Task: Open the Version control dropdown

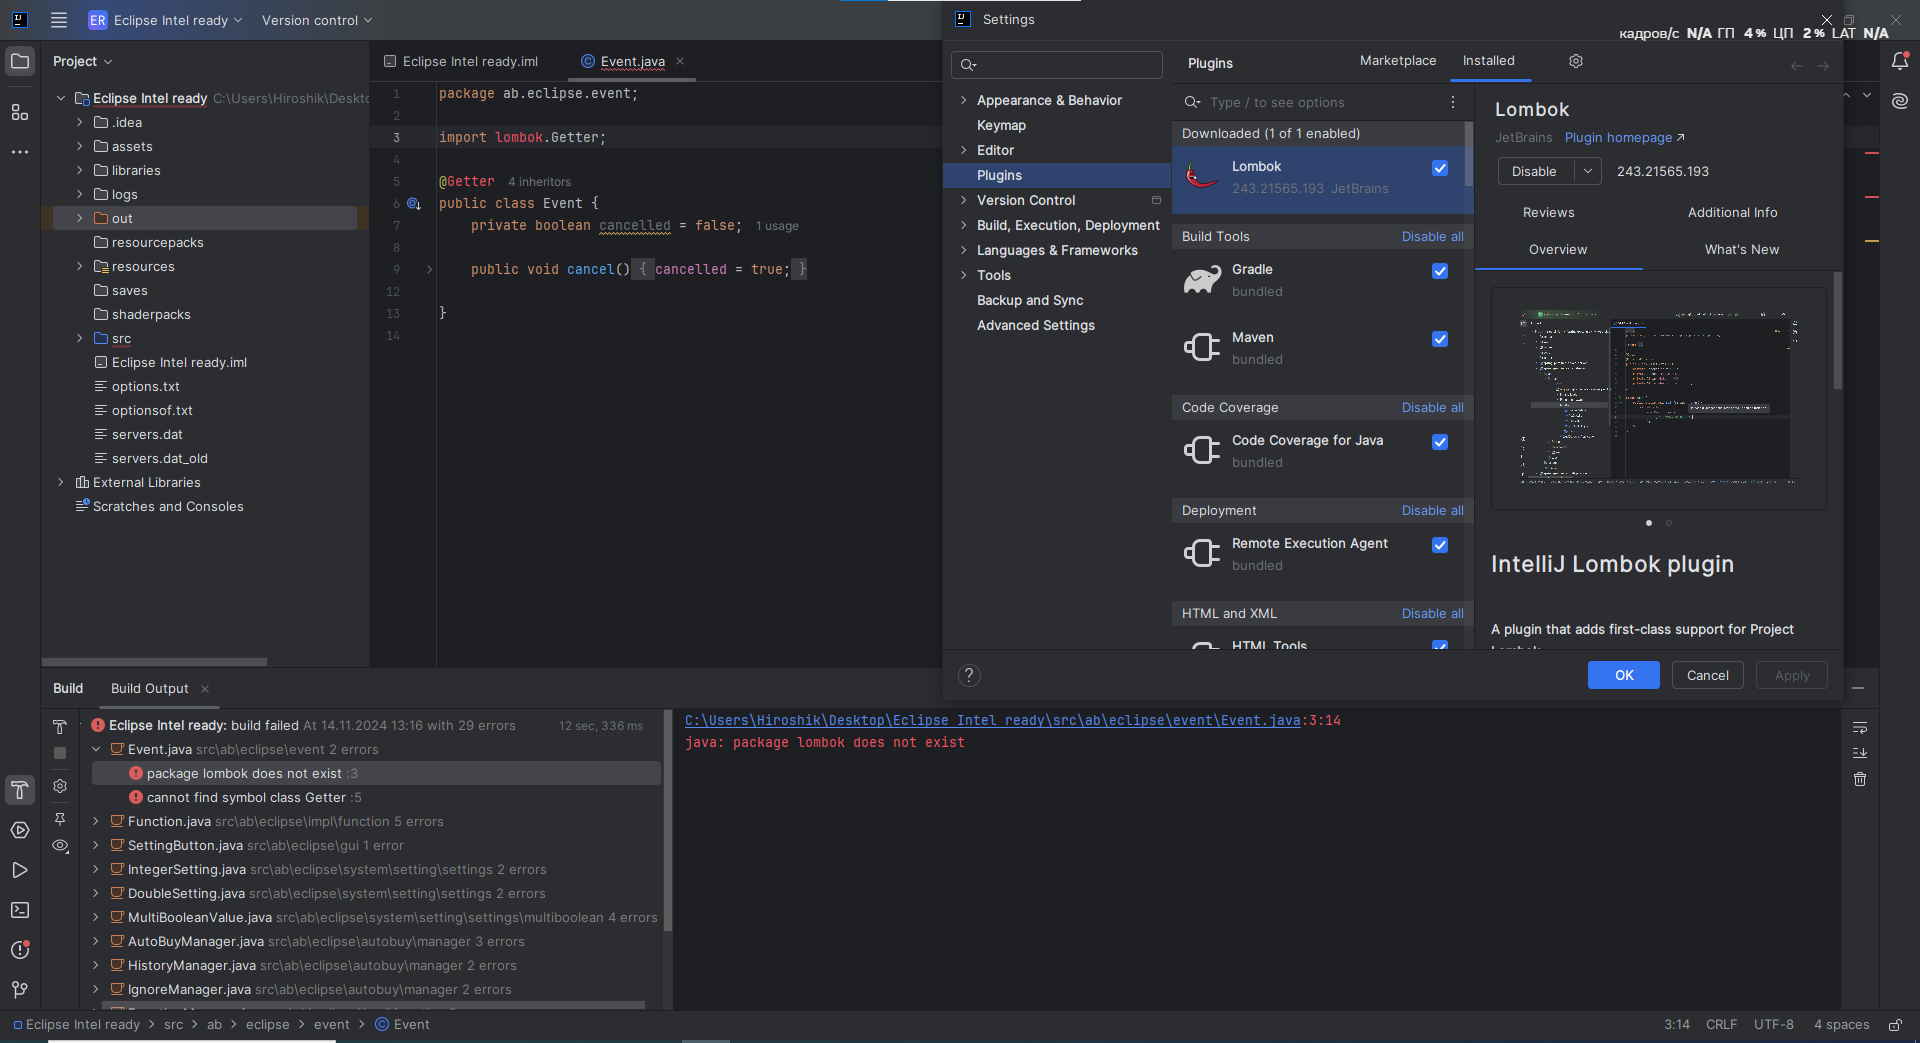Action: tap(317, 20)
